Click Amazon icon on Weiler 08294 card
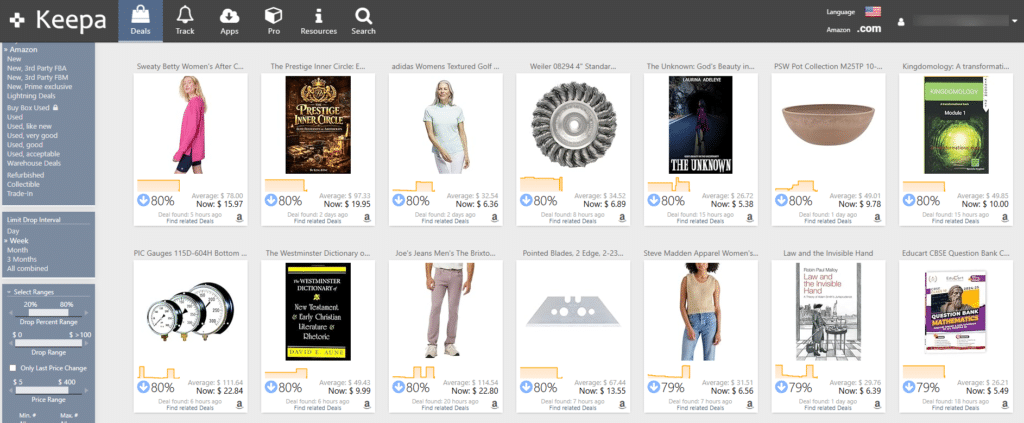Screen dimensions: 1024x423 coord(622,217)
